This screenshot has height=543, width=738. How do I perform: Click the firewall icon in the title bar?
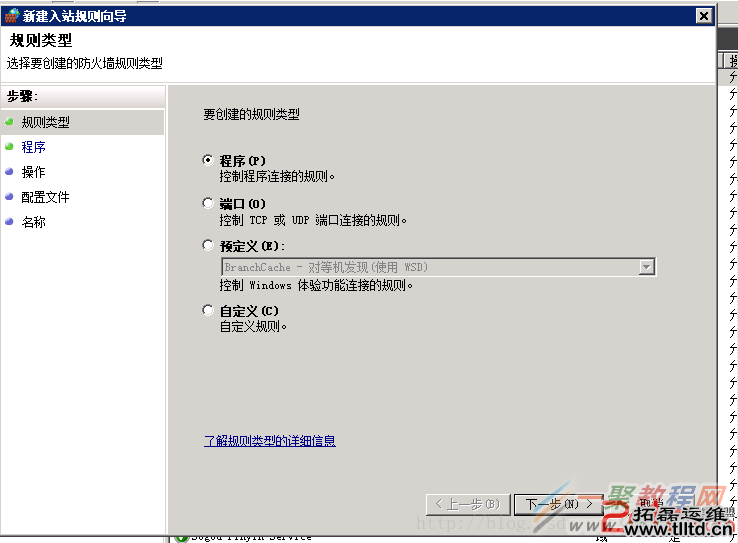(12, 16)
